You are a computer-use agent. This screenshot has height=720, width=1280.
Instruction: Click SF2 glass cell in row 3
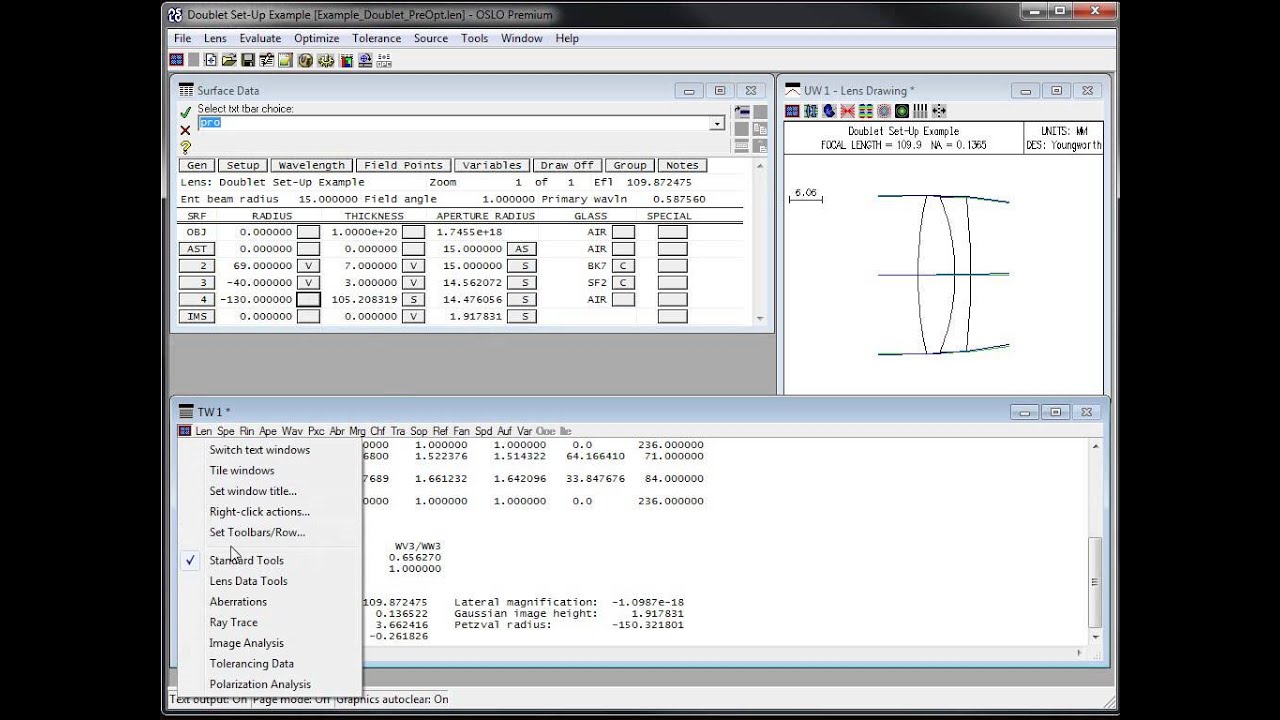597,283
